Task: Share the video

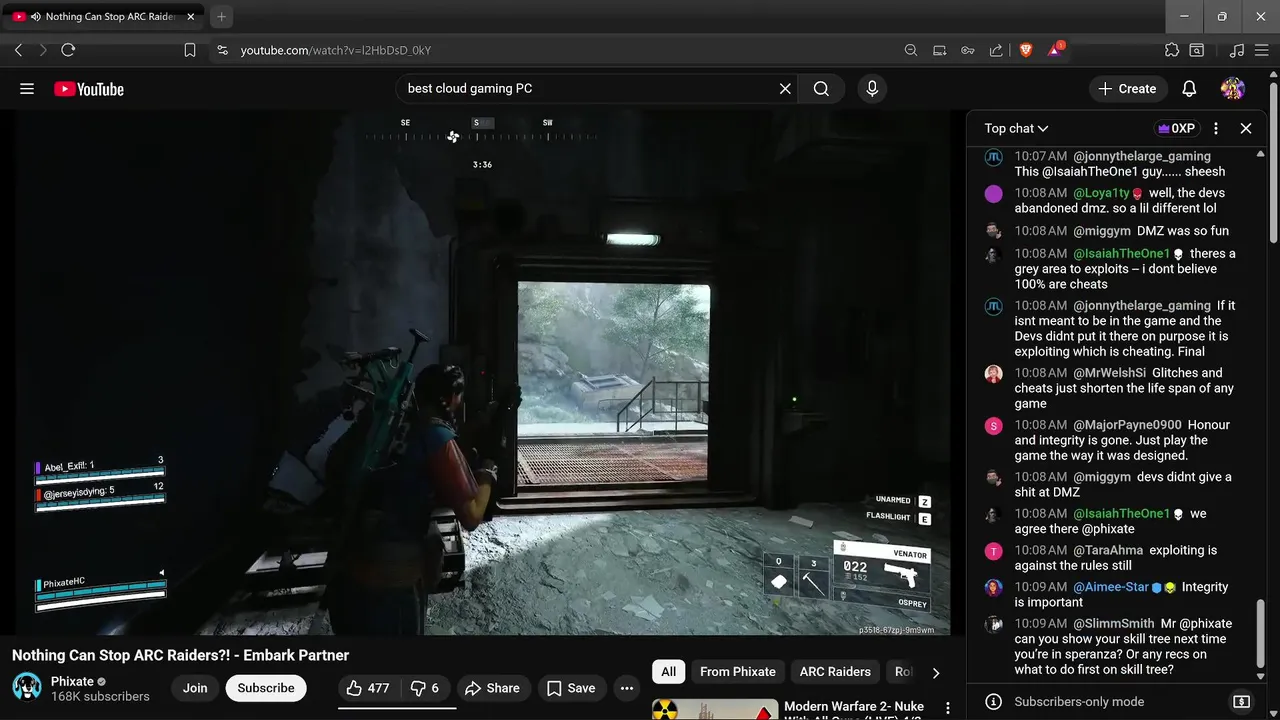Action: [x=492, y=688]
